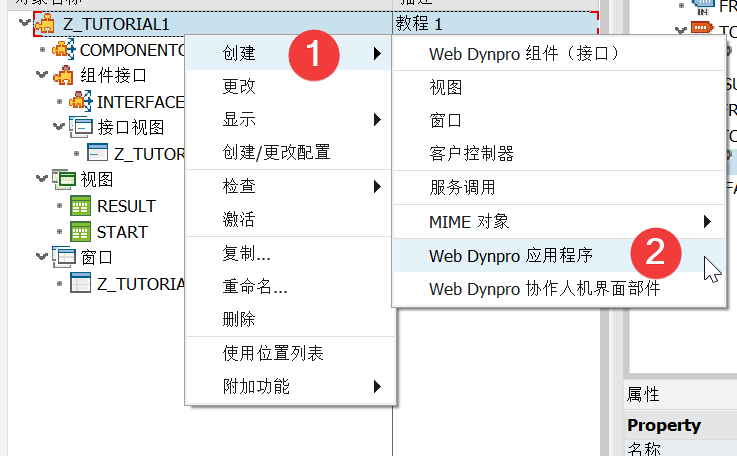Click the 窗口 folder icon
Image resolution: width=737 pixels, height=456 pixels.
[x=65, y=257]
